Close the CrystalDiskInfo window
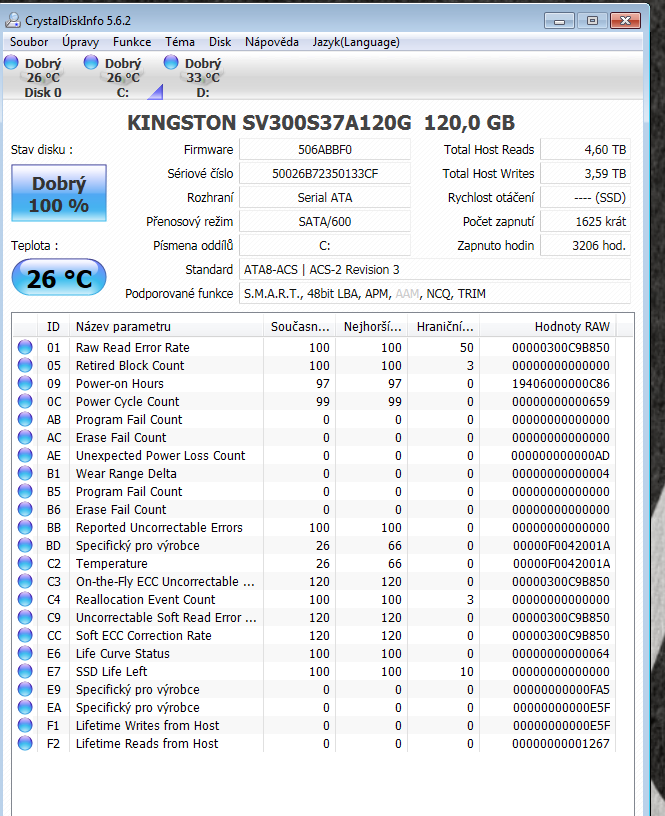Image resolution: width=665 pixels, height=816 pixels. (x=625, y=21)
